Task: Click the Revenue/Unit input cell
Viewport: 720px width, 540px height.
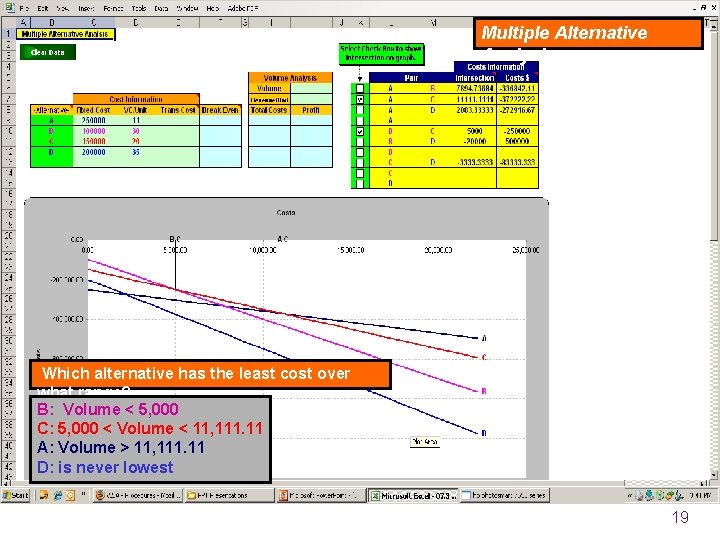Action: click(311, 99)
